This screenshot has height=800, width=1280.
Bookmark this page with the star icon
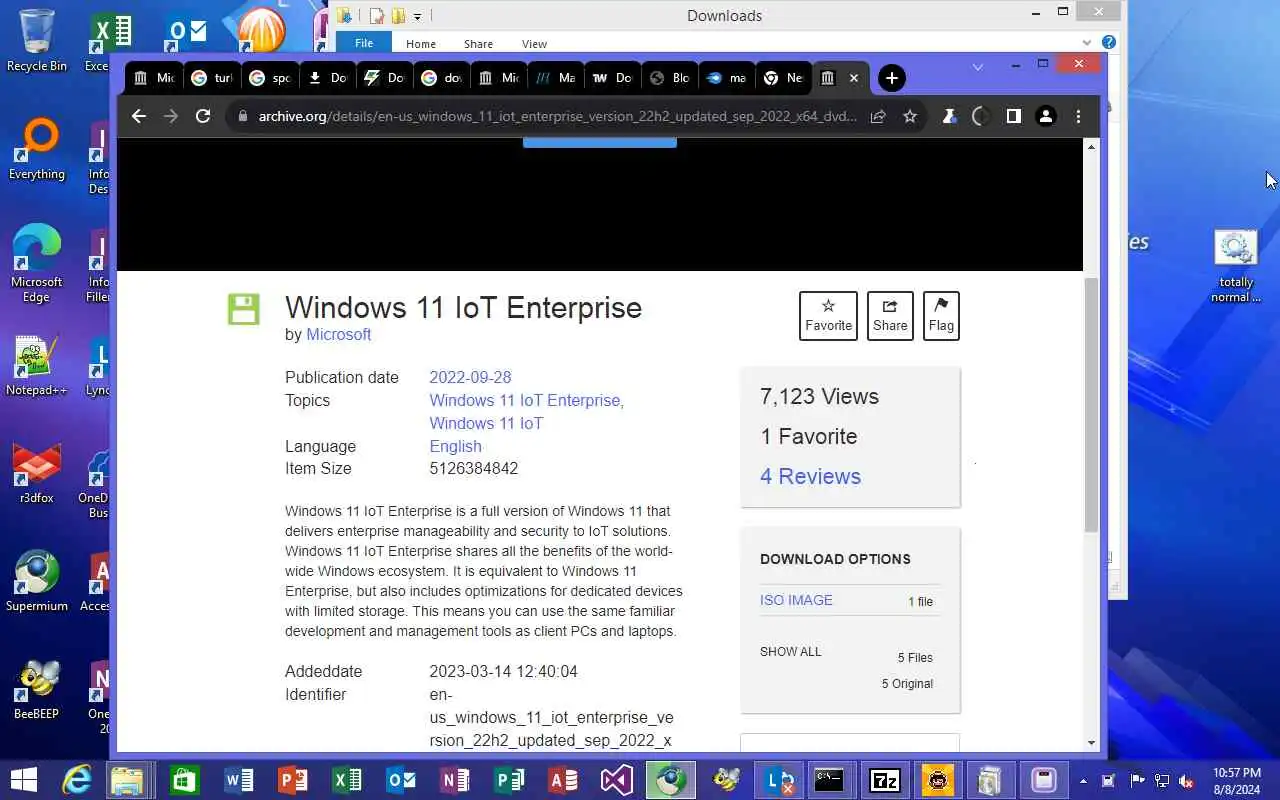coord(910,116)
